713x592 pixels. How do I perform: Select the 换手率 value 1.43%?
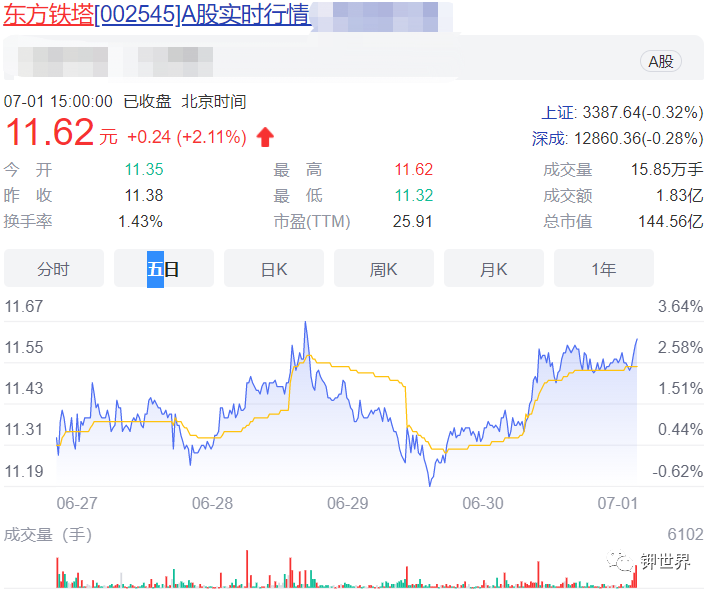tap(140, 221)
